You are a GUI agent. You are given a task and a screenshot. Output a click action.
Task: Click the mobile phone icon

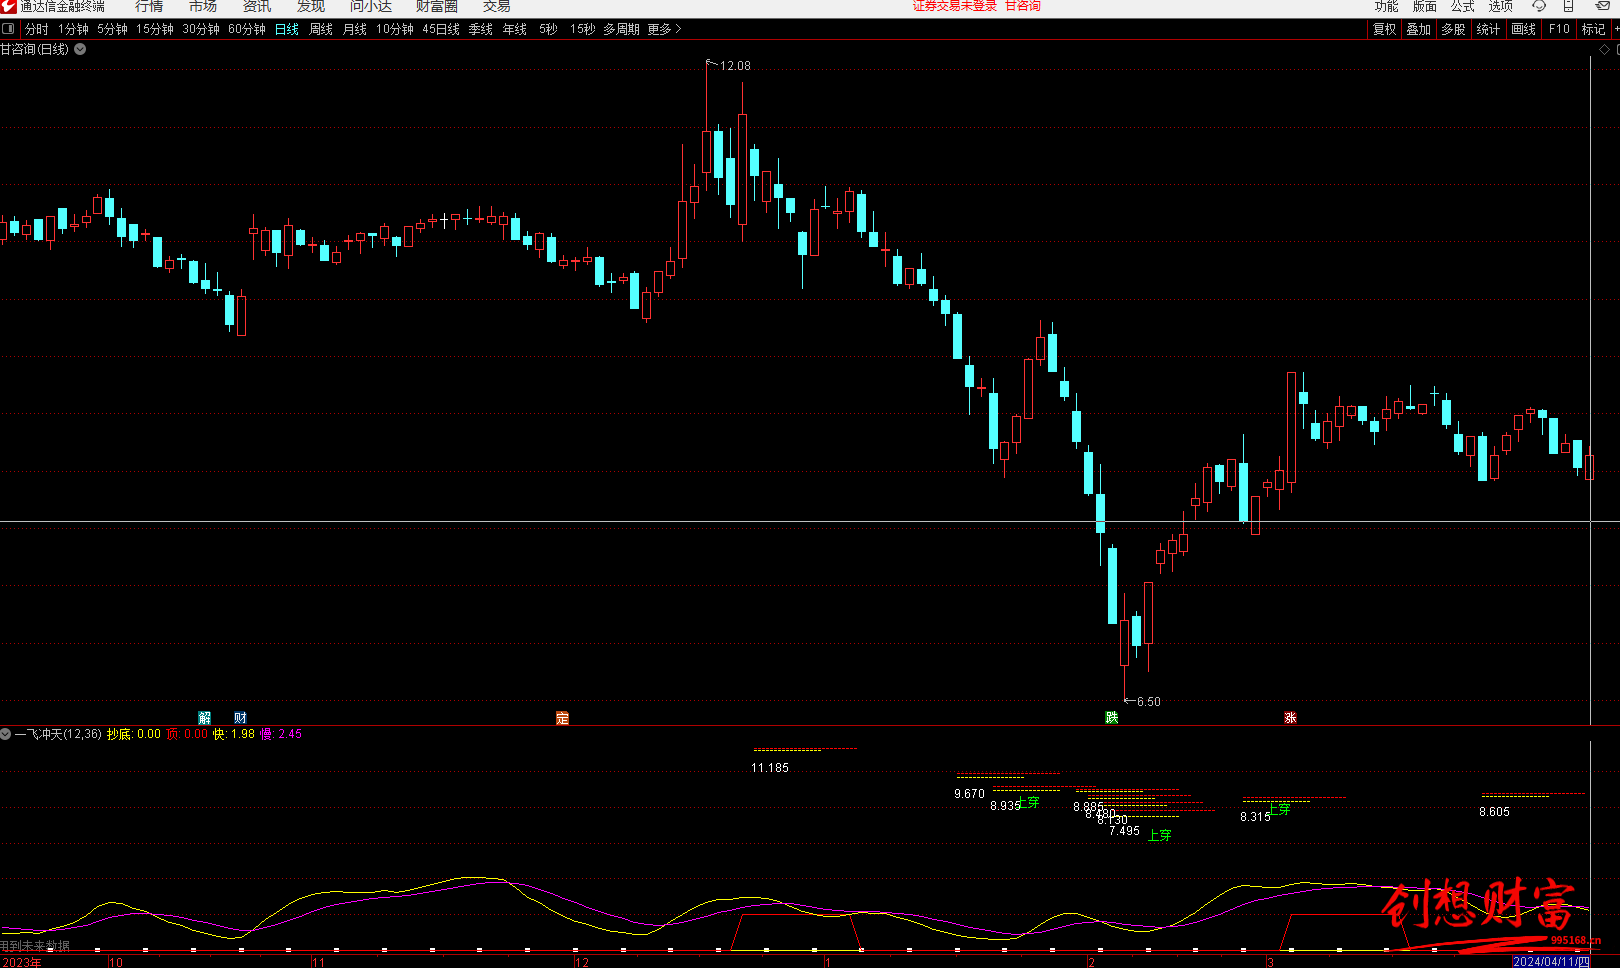click(1568, 6)
